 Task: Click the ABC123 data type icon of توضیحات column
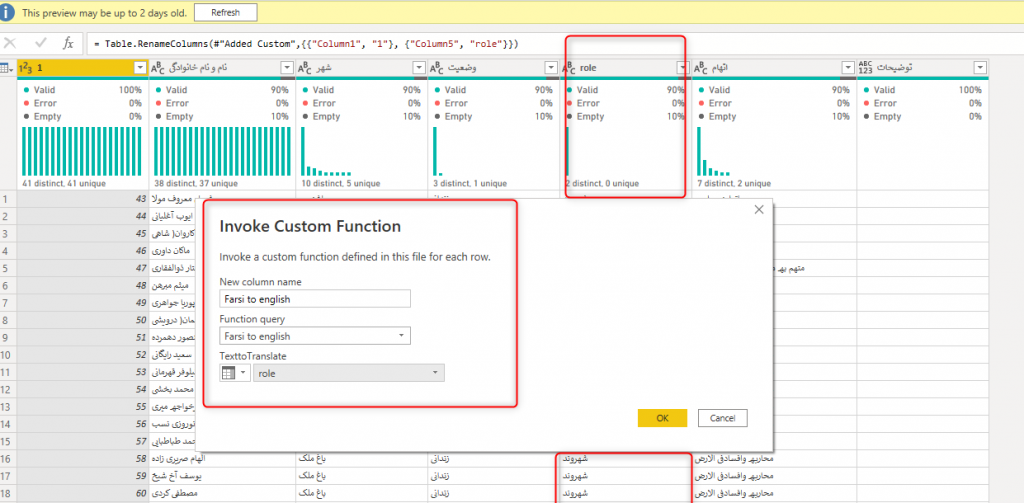coord(865,67)
